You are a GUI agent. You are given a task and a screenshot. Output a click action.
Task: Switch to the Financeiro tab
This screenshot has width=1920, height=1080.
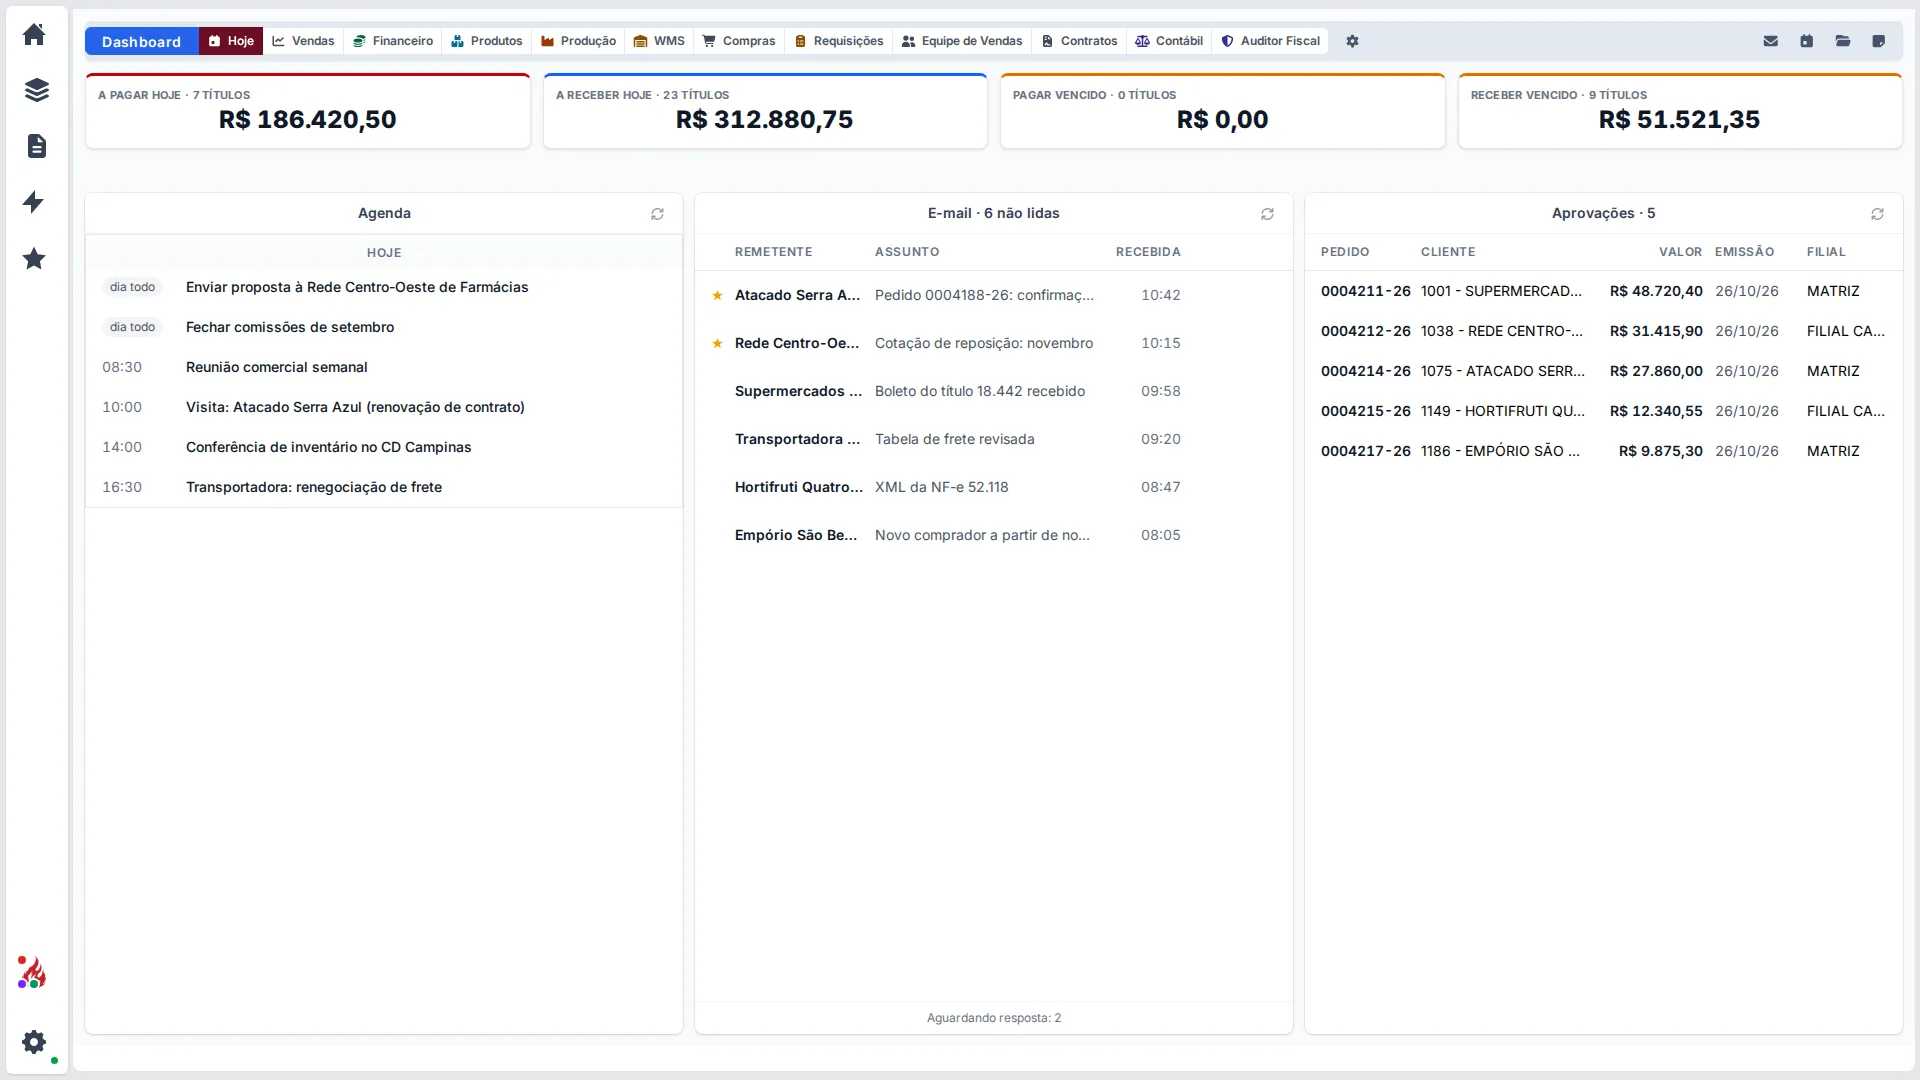pos(393,41)
